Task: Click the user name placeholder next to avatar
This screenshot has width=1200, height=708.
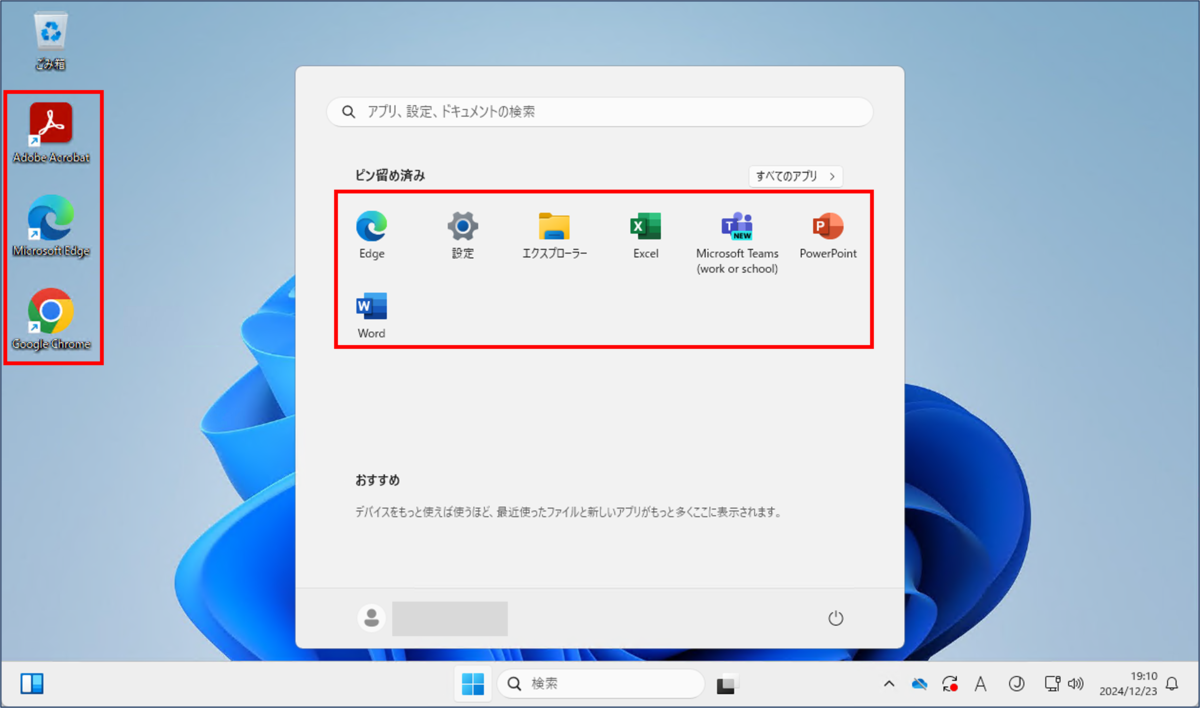Action: pos(450,619)
